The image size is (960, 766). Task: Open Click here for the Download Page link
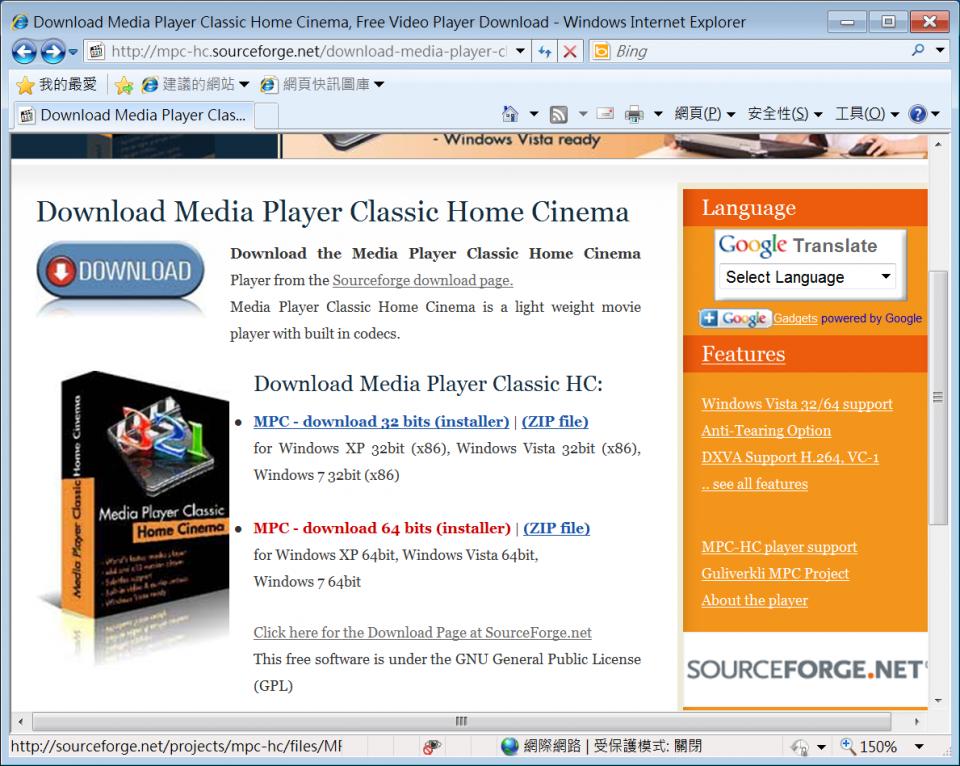click(x=422, y=633)
